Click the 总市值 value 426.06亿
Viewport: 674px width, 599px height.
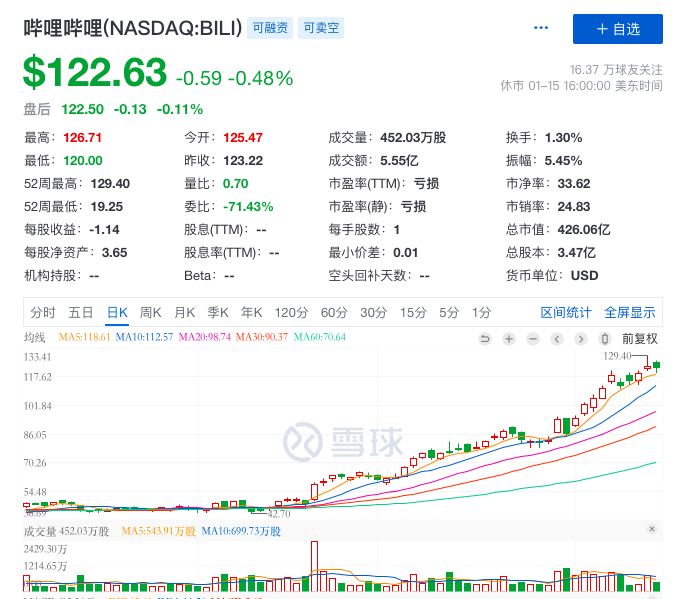click(584, 229)
